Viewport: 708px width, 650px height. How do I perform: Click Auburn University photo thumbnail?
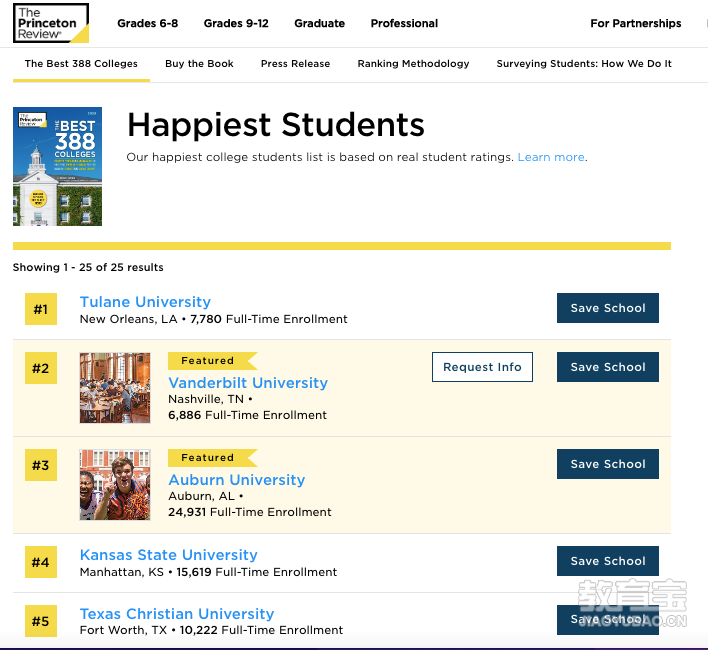click(115, 485)
